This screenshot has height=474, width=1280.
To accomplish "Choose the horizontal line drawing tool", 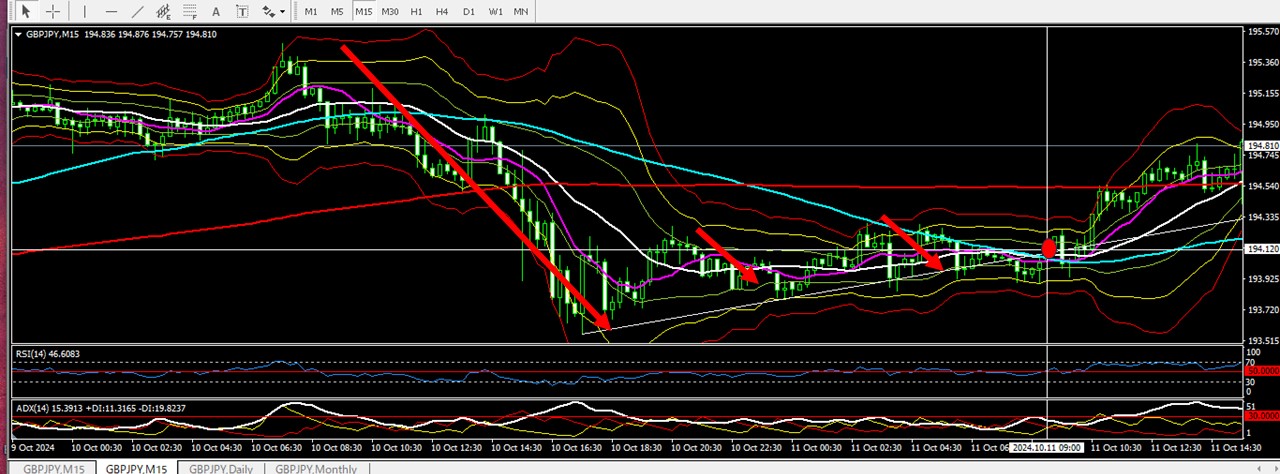I will click(x=111, y=11).
